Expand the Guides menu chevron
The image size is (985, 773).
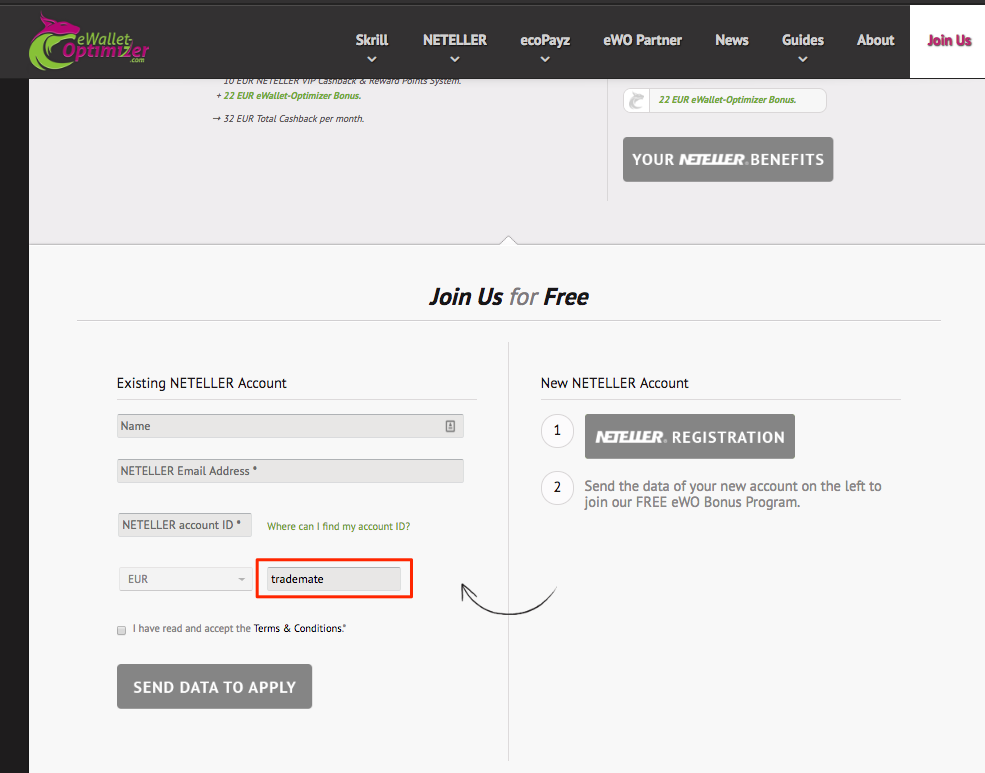(803, 60)
